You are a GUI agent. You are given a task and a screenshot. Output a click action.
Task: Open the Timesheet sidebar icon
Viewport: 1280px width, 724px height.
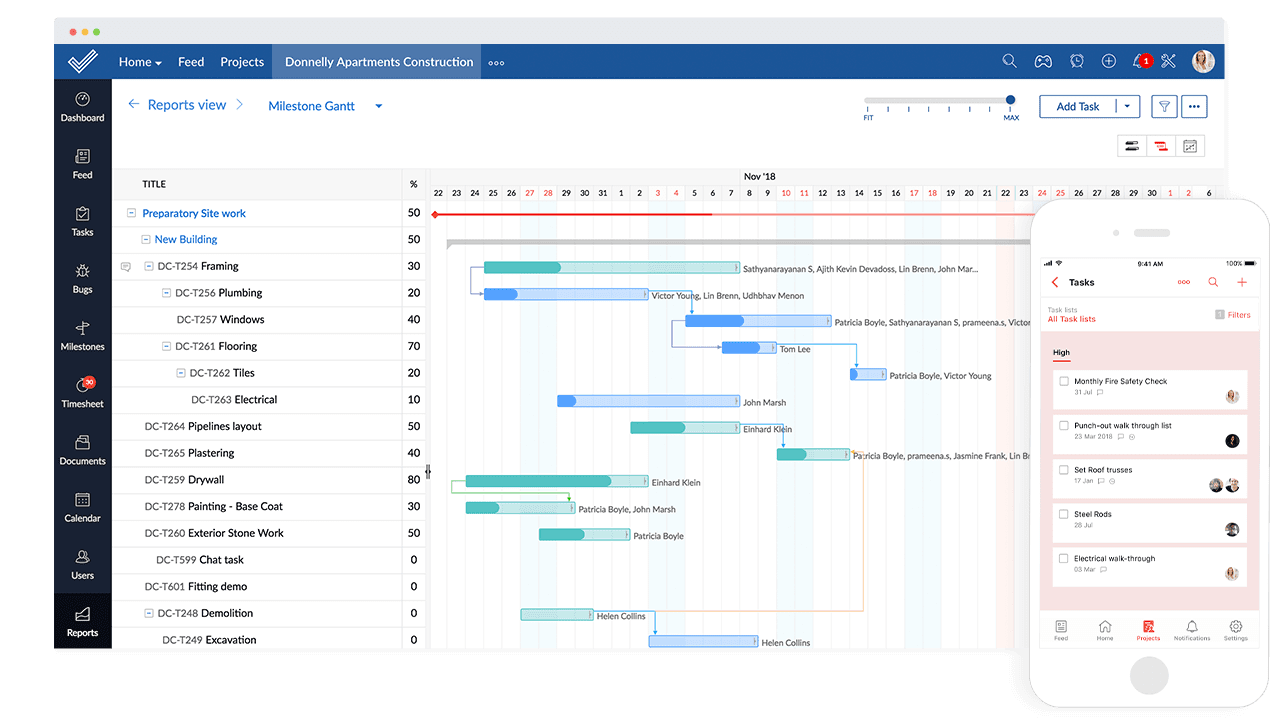click(x=82, y=391)
